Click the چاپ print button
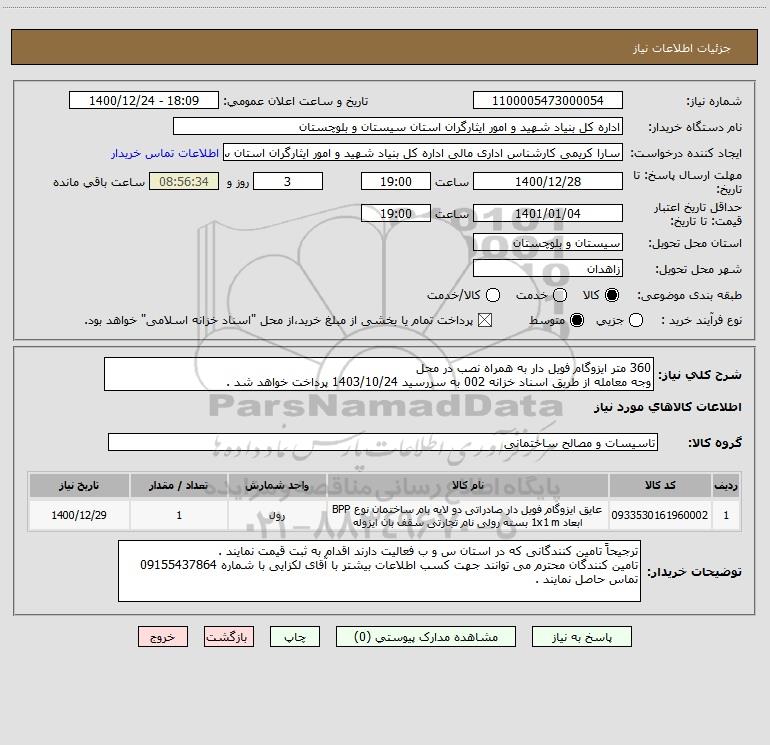Screen dimensions: 770x745 click(x=295, y=637)
